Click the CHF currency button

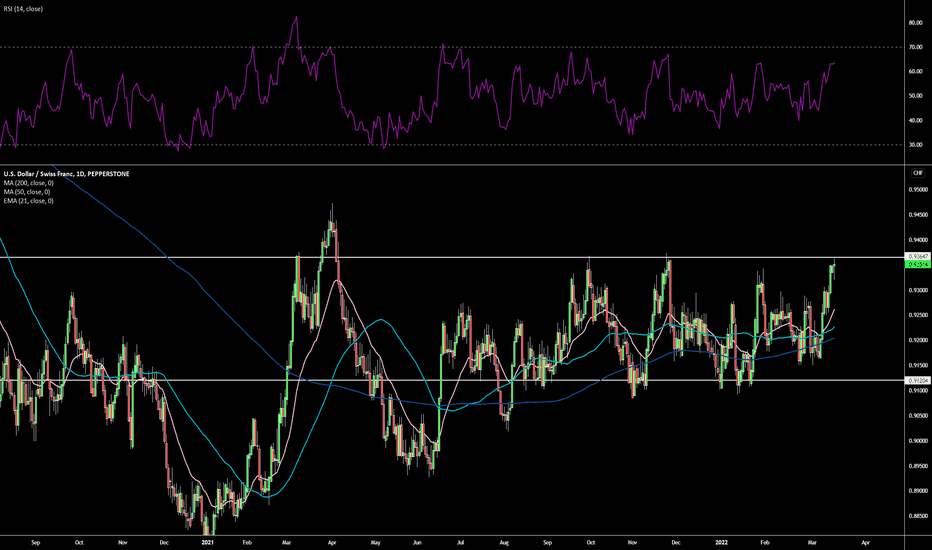918,173
